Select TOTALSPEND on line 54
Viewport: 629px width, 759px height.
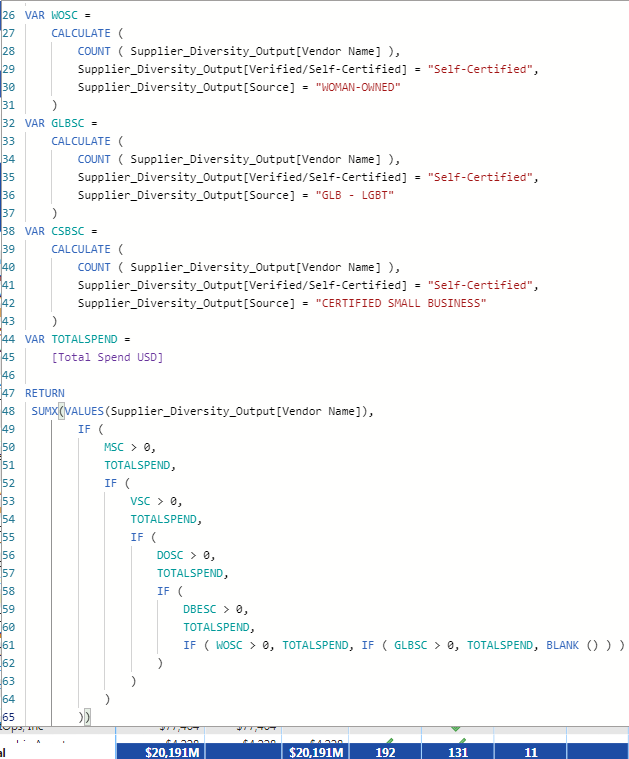coord(163,519)
